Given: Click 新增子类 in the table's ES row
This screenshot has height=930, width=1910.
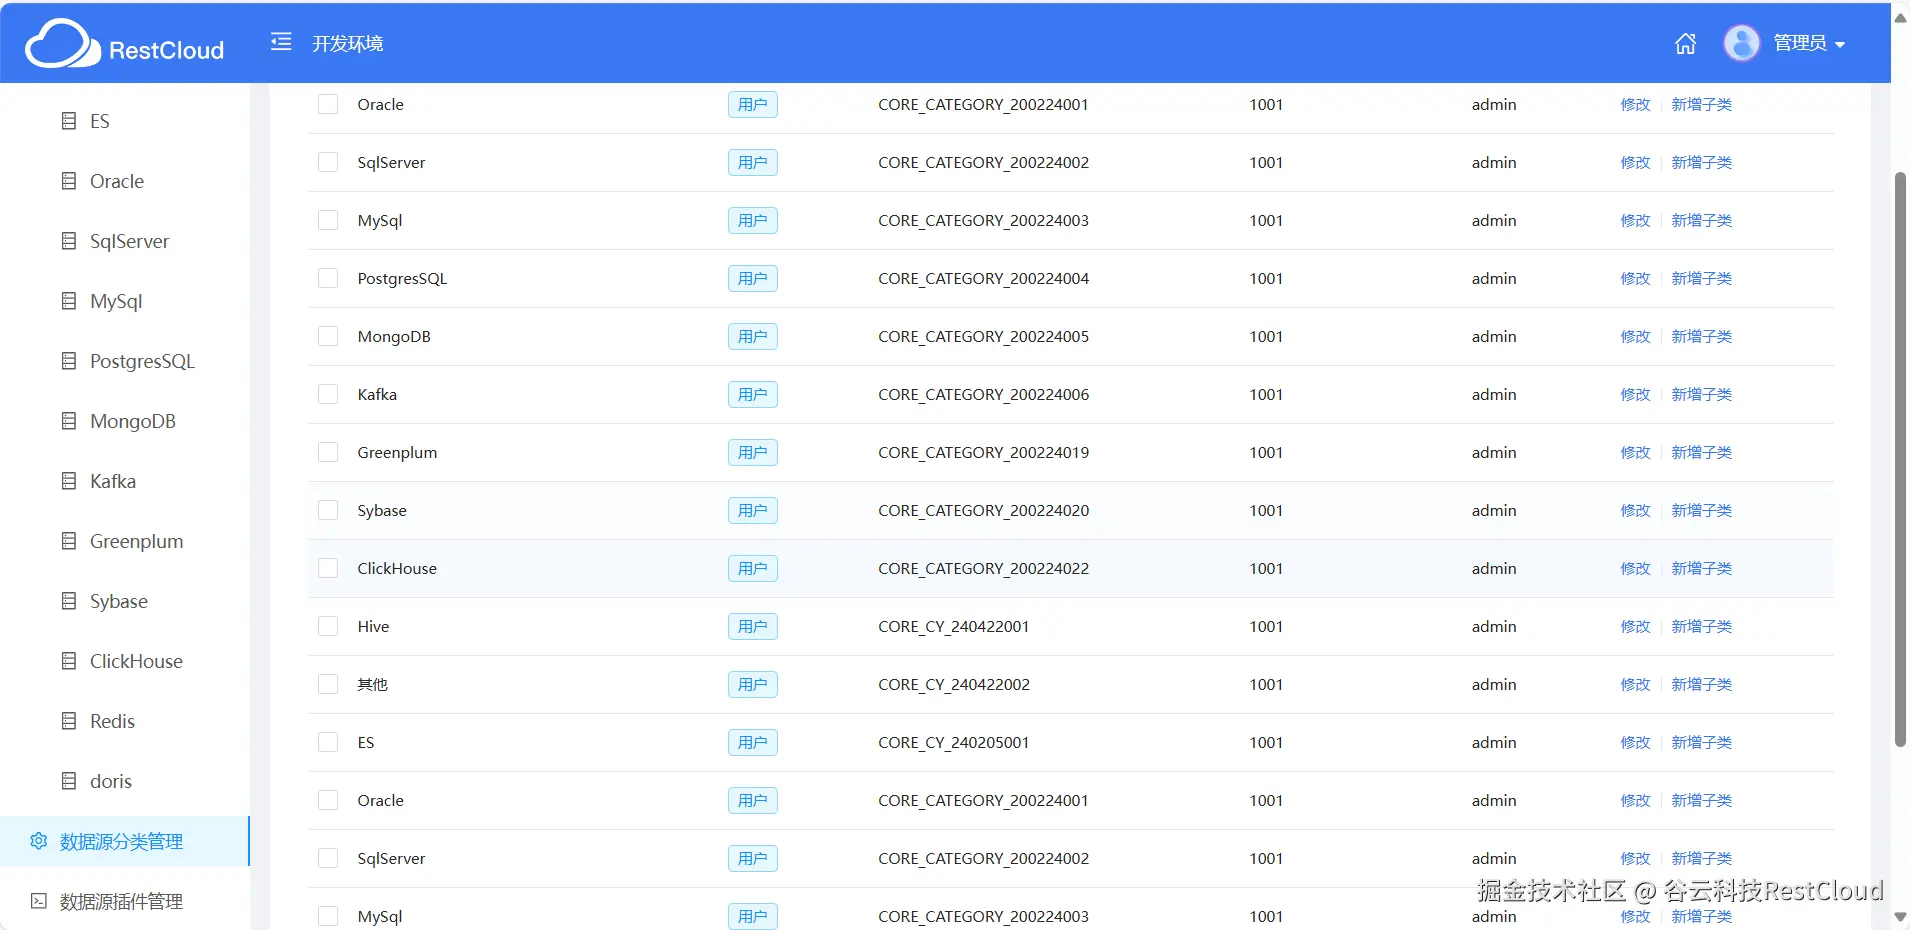Looking at the screenshot, I should tap(1701, 742).
